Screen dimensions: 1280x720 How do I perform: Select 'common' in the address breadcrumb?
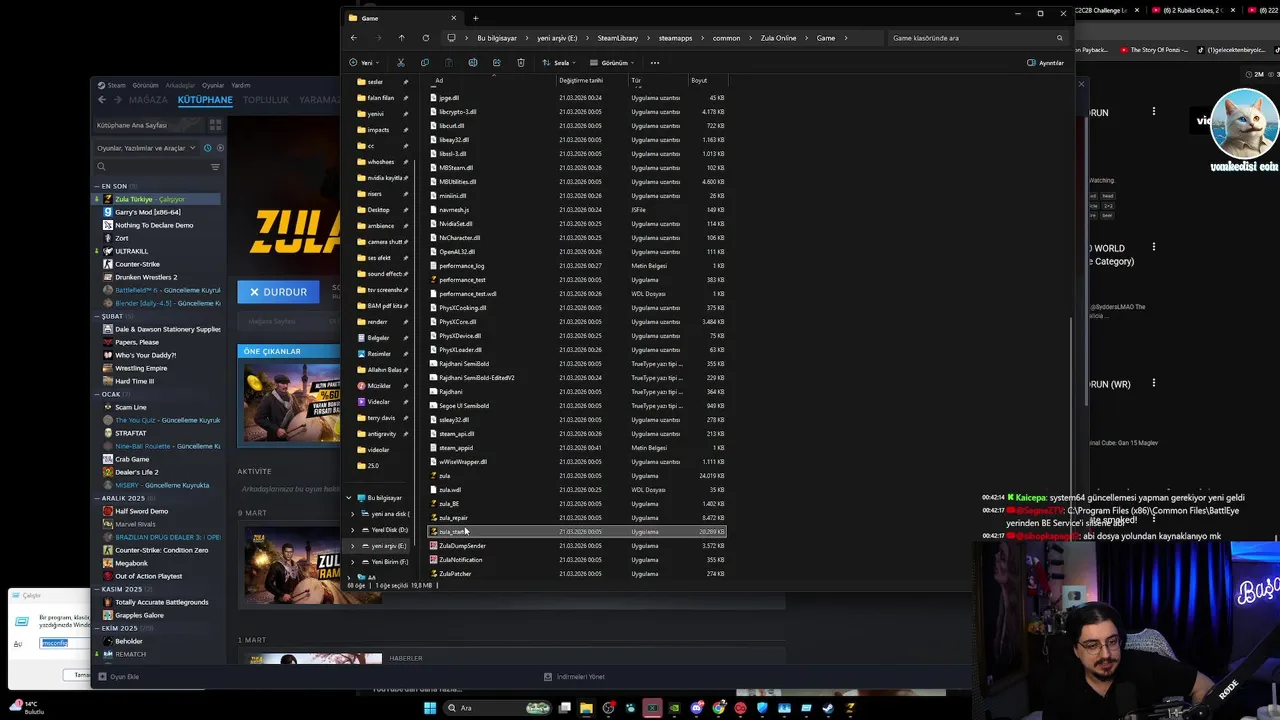click(726, 38)
